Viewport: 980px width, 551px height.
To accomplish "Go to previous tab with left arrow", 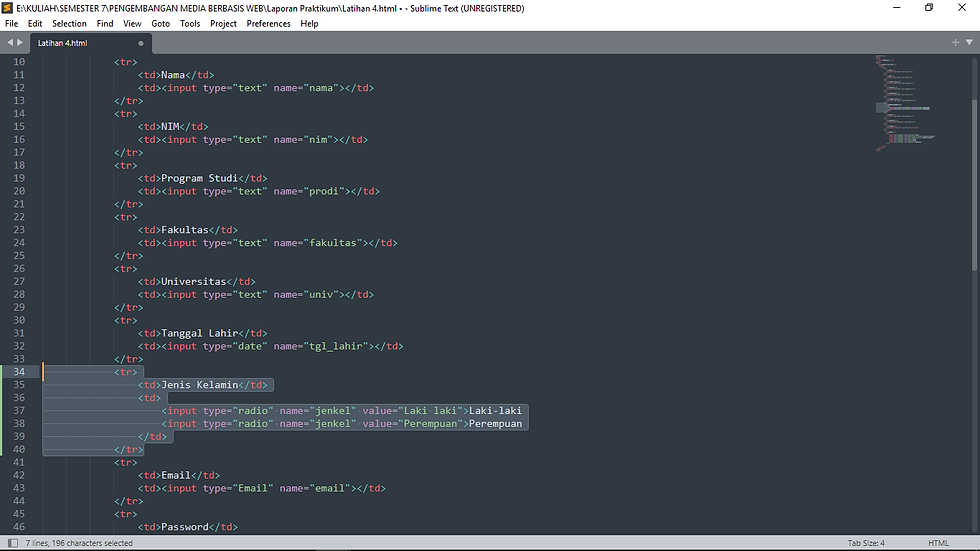I will point(9,42).
